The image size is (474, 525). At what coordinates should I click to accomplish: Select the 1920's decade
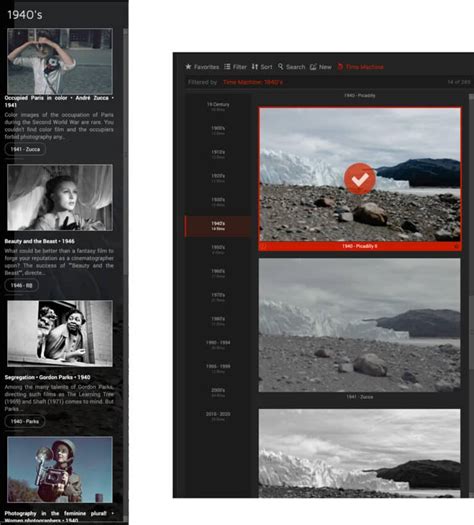218,178
